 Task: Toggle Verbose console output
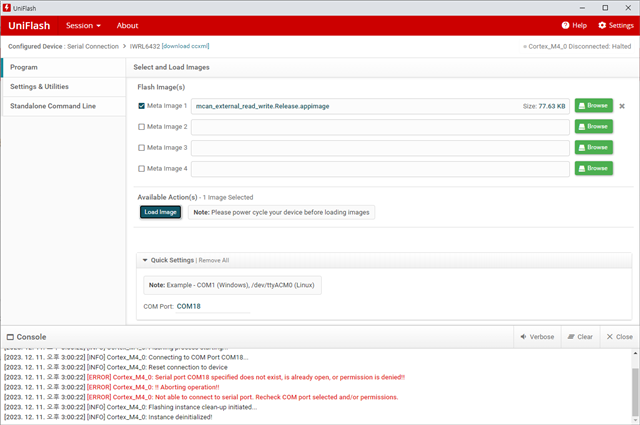pos(537,337)
